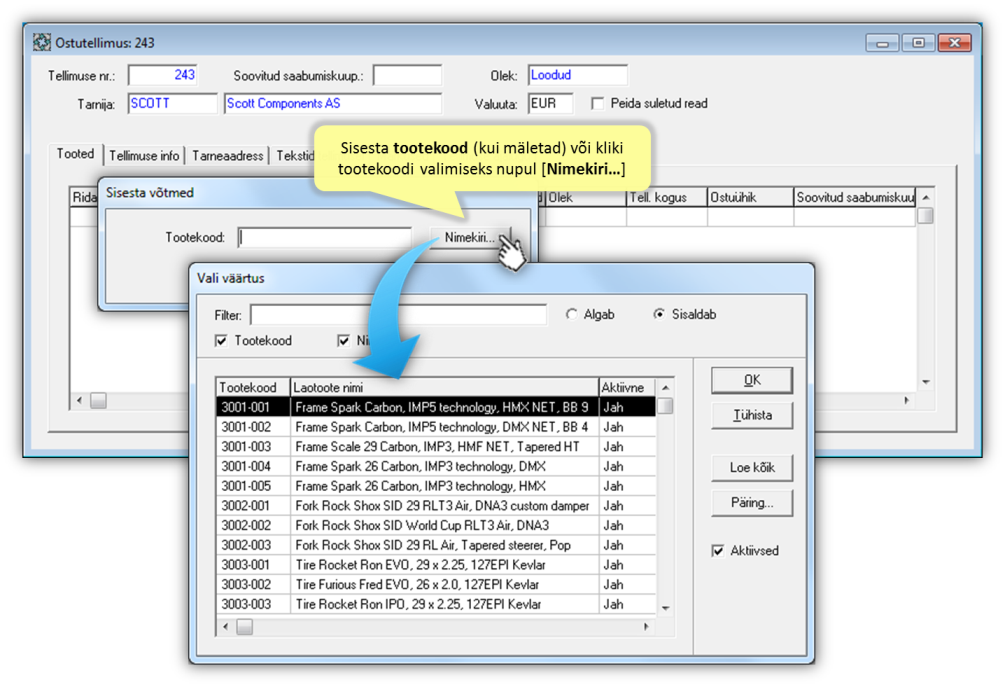Select row 3002-002 Fork World Cup

pyautogui.click(x=436, y=526)
